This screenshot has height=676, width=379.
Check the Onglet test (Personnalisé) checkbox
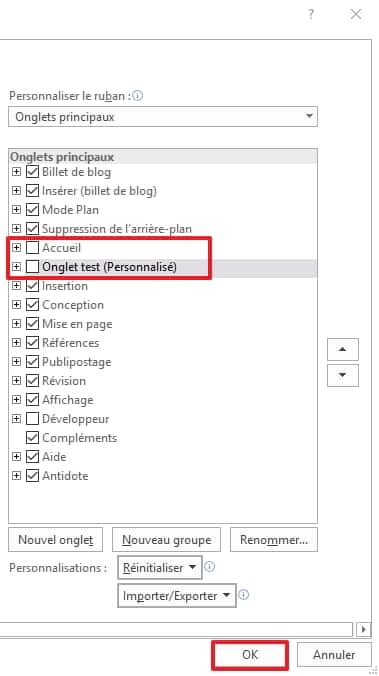(32, 267)
